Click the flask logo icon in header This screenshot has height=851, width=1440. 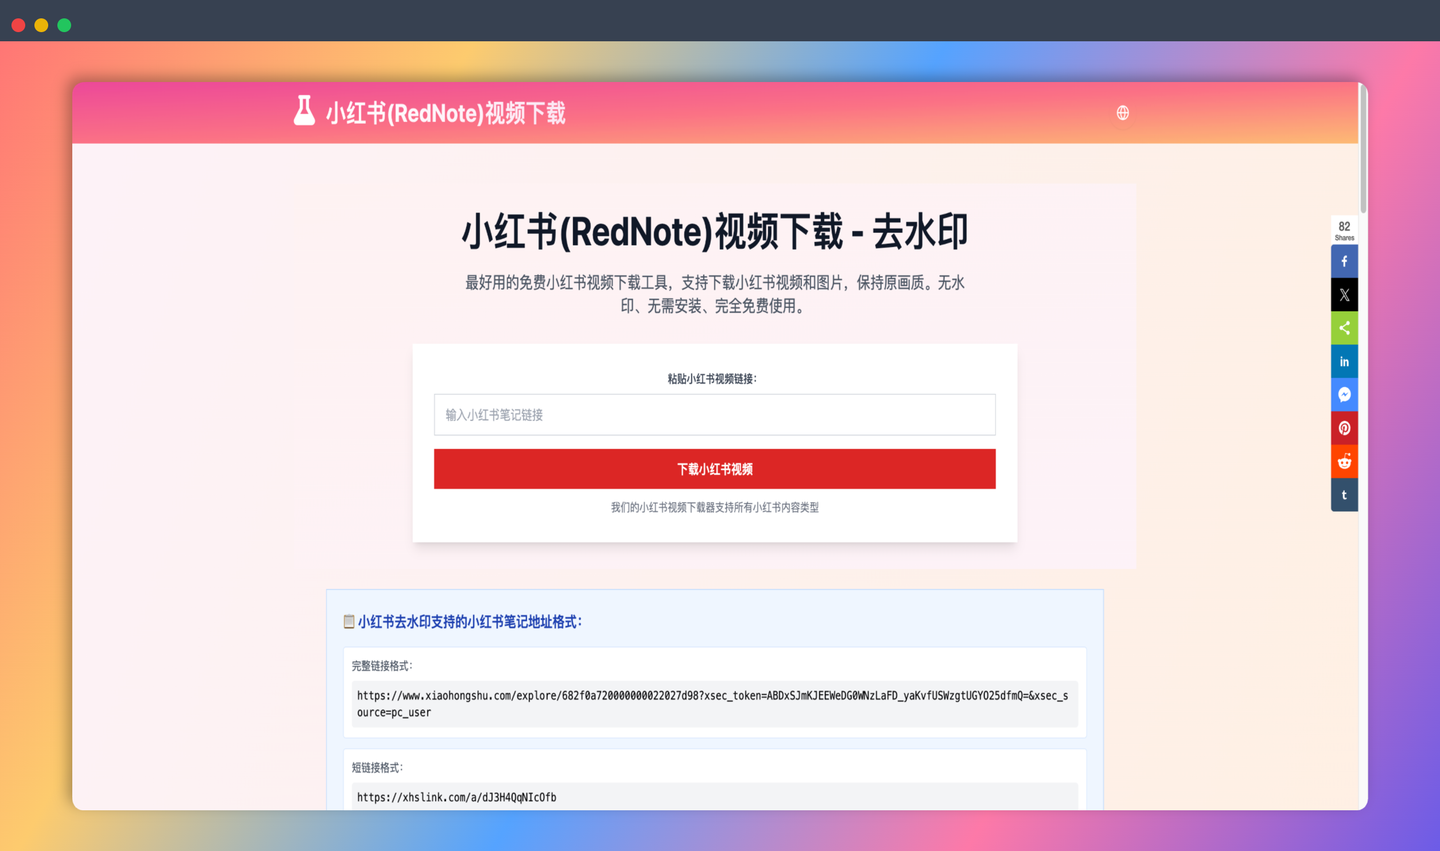tap(304, 111)
